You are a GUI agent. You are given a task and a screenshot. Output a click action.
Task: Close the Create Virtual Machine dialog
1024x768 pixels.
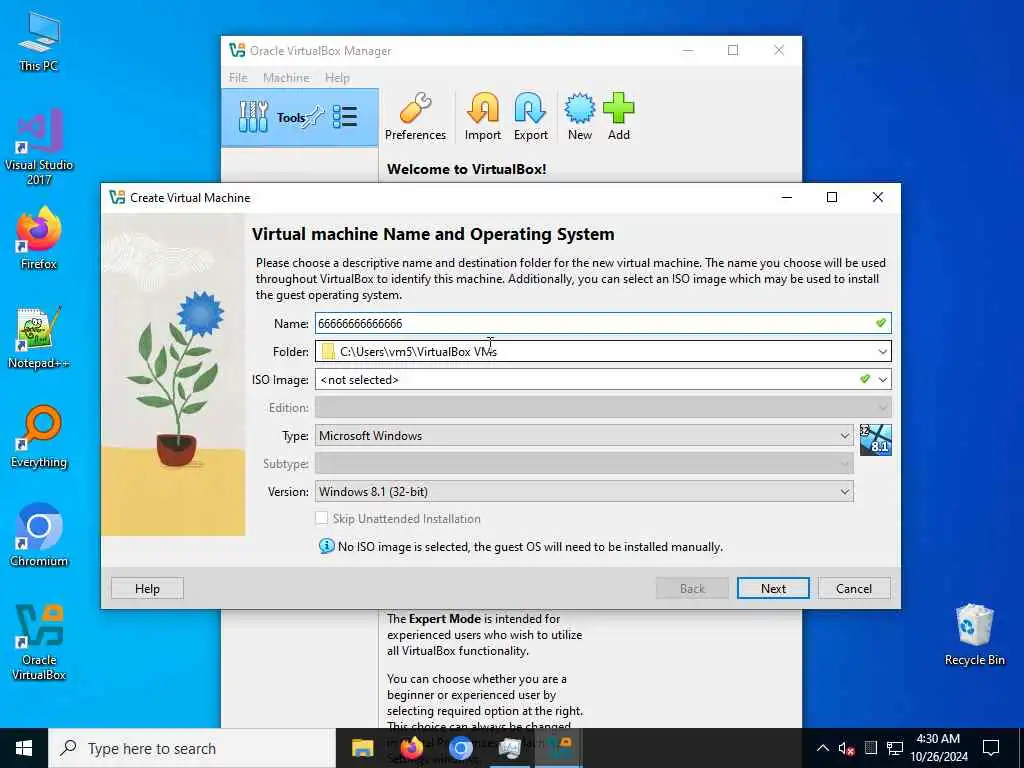878,197
